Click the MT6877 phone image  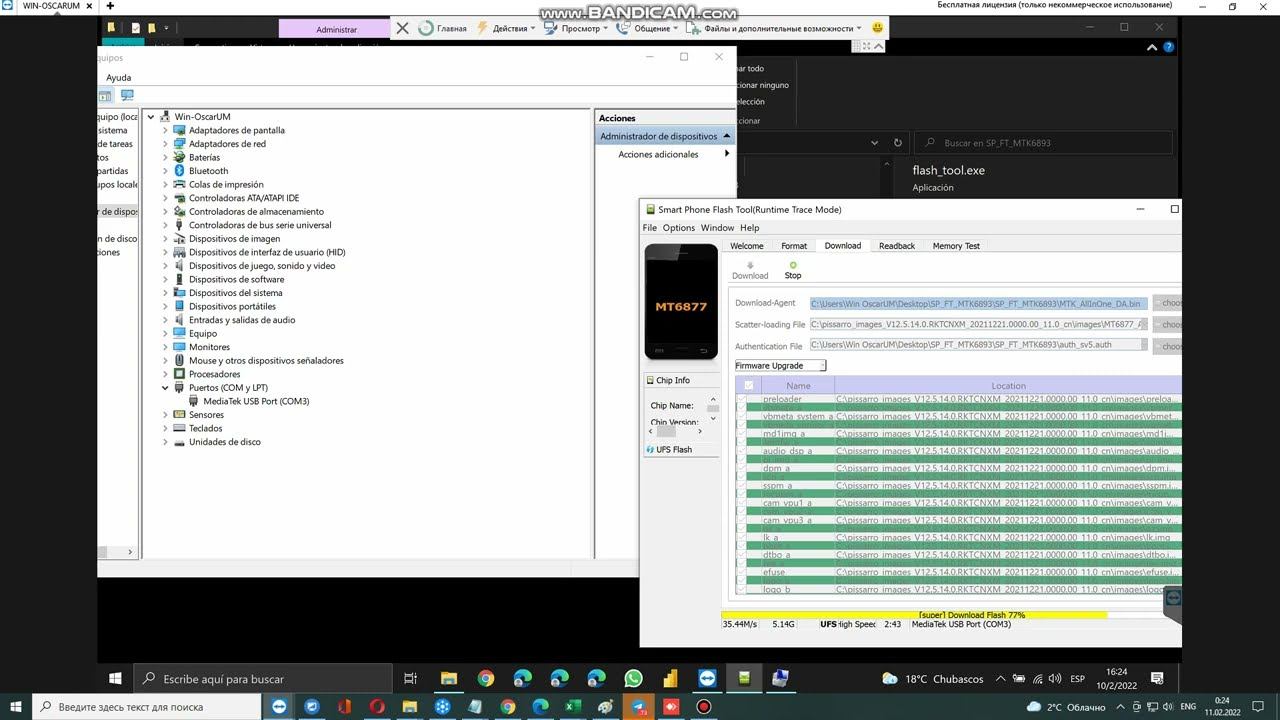681,302
